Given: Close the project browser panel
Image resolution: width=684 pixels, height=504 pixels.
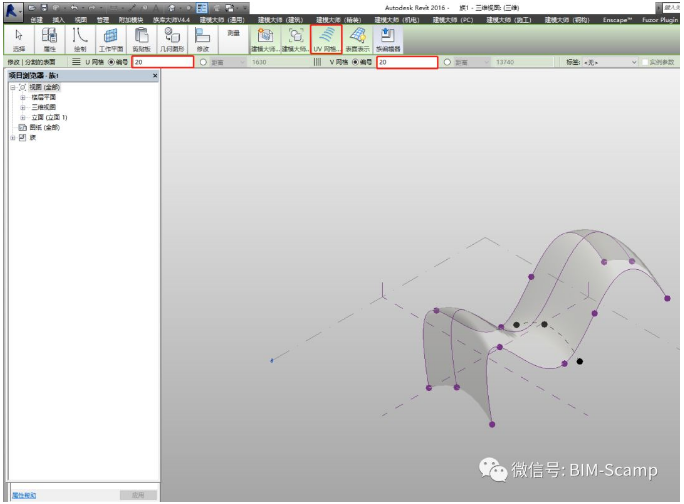Looking at the screenshot, I should (154, 76).
